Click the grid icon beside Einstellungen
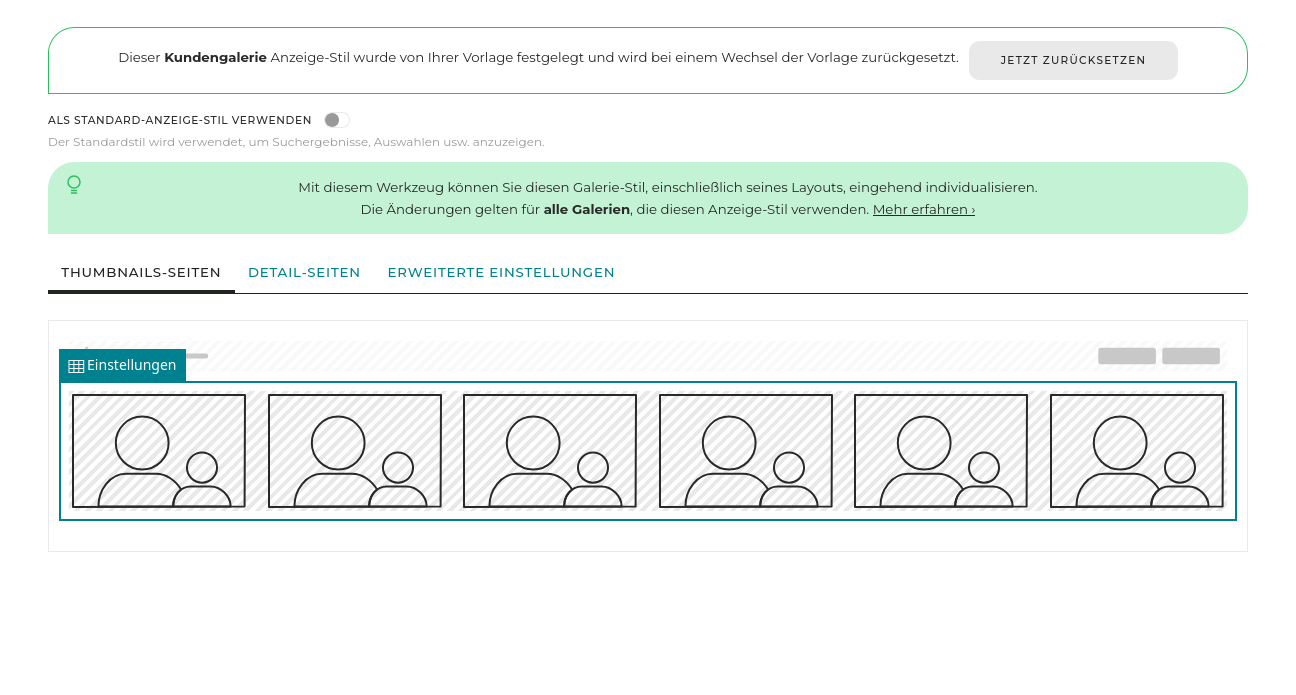This screenshot has height=695, width=1296. 76,366
